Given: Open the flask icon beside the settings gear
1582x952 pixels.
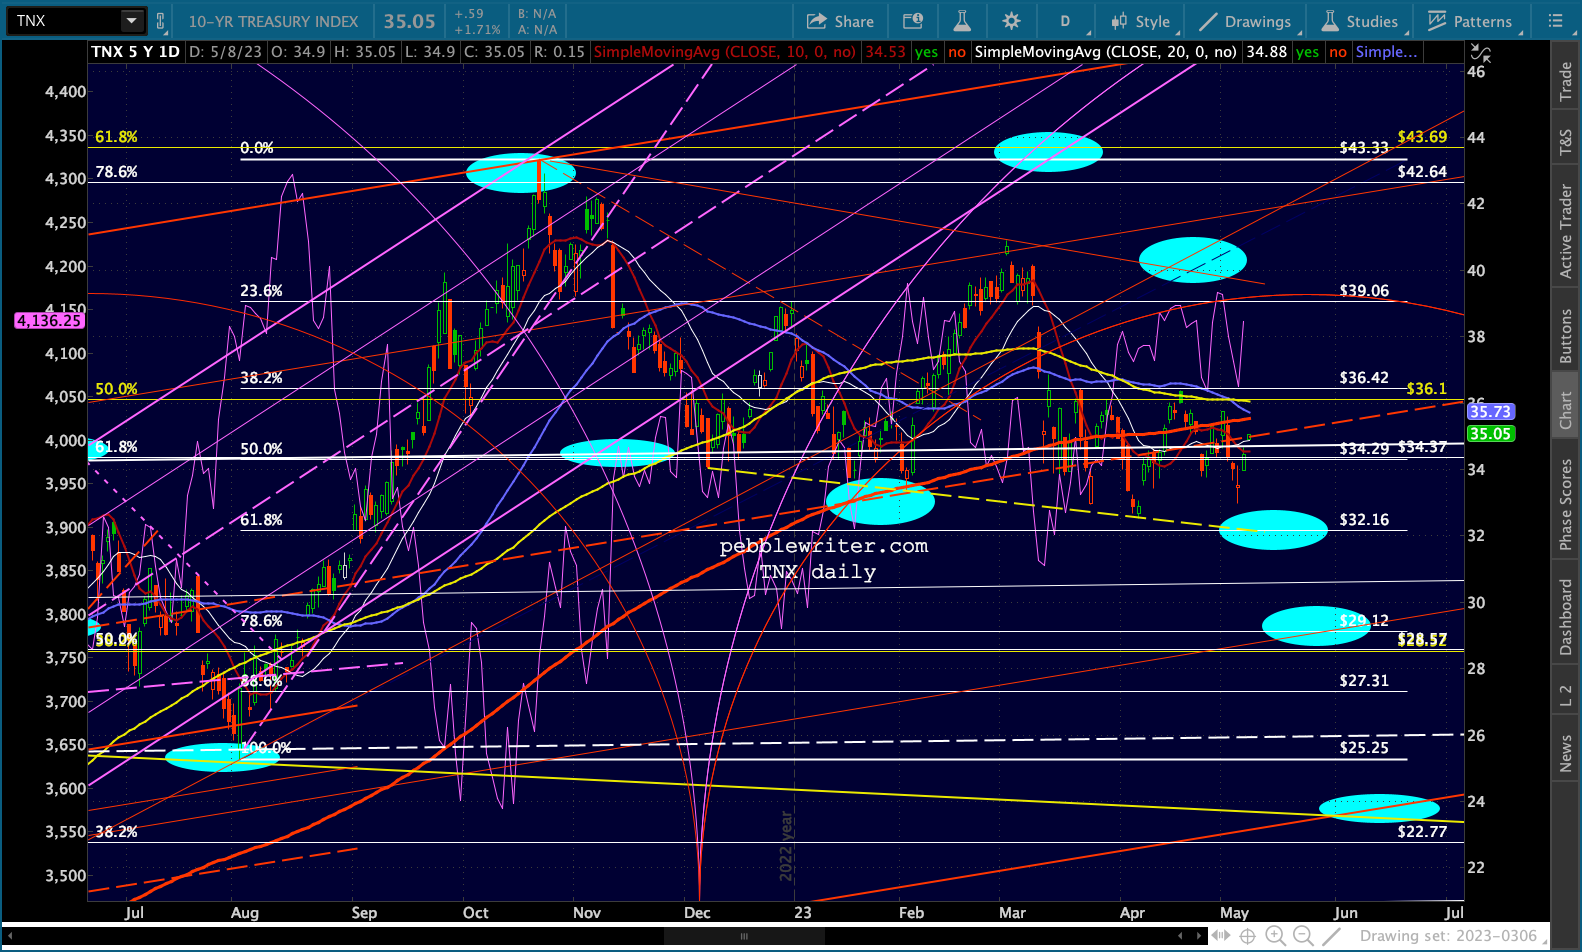Looking at the screenshot, I should 962,21.
